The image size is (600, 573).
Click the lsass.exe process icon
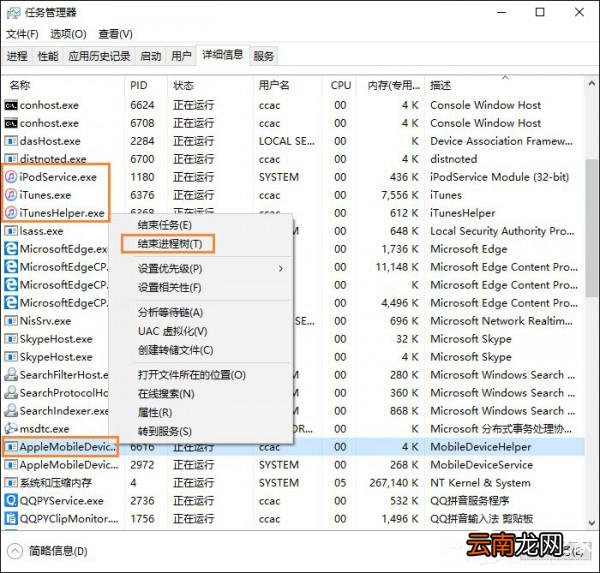11,231
